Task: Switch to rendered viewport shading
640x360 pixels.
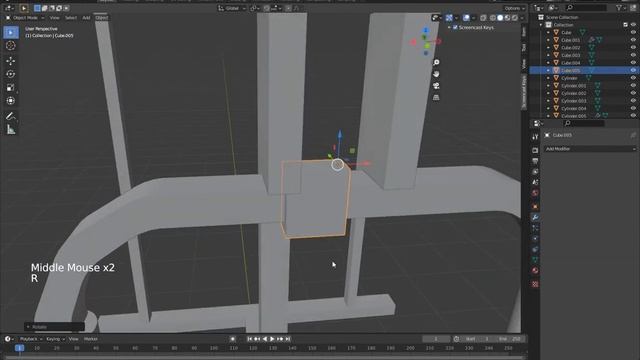Action: [x=515, y=18]
